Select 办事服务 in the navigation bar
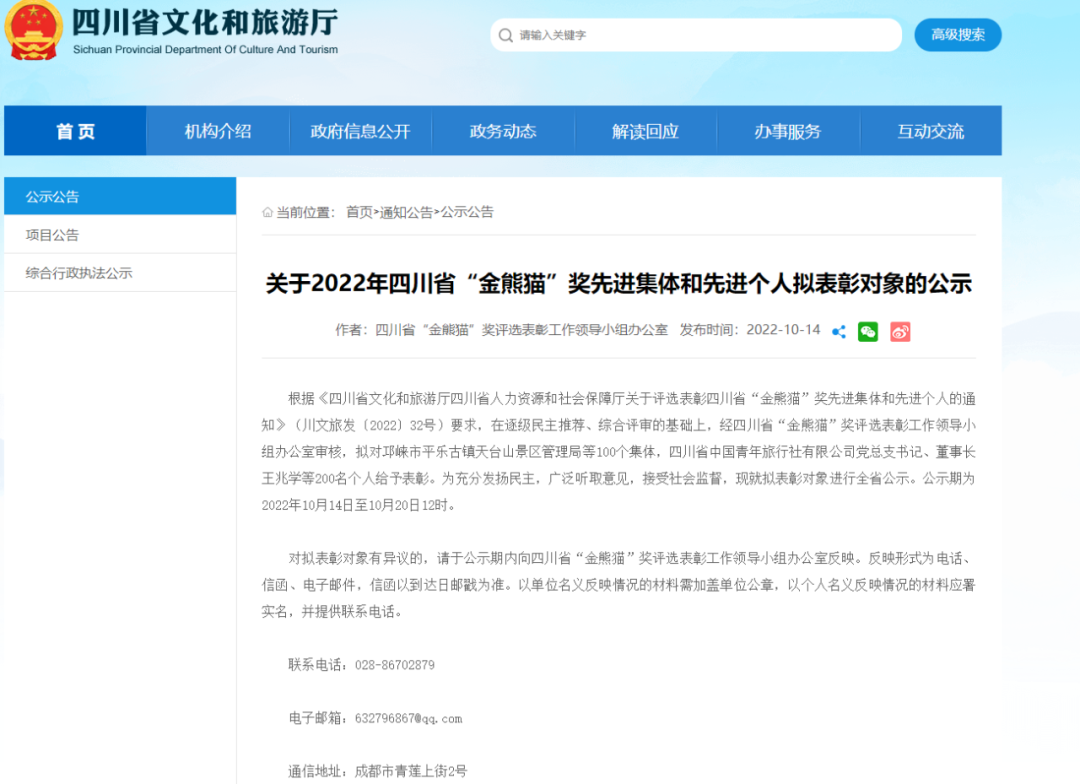The width and height of the screenshot is (1080, 784). (x=788, y=131)
